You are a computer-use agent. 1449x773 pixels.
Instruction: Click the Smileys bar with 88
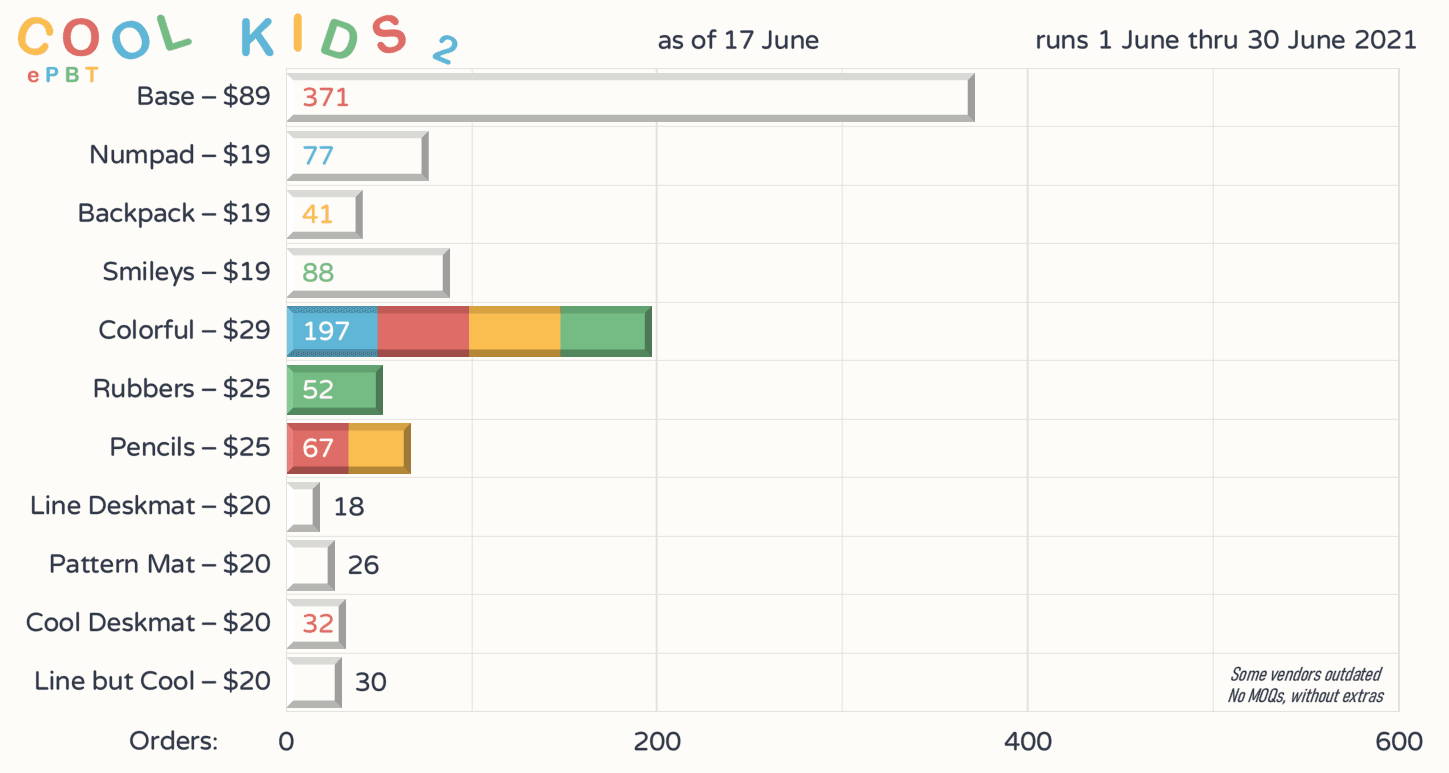367,272
